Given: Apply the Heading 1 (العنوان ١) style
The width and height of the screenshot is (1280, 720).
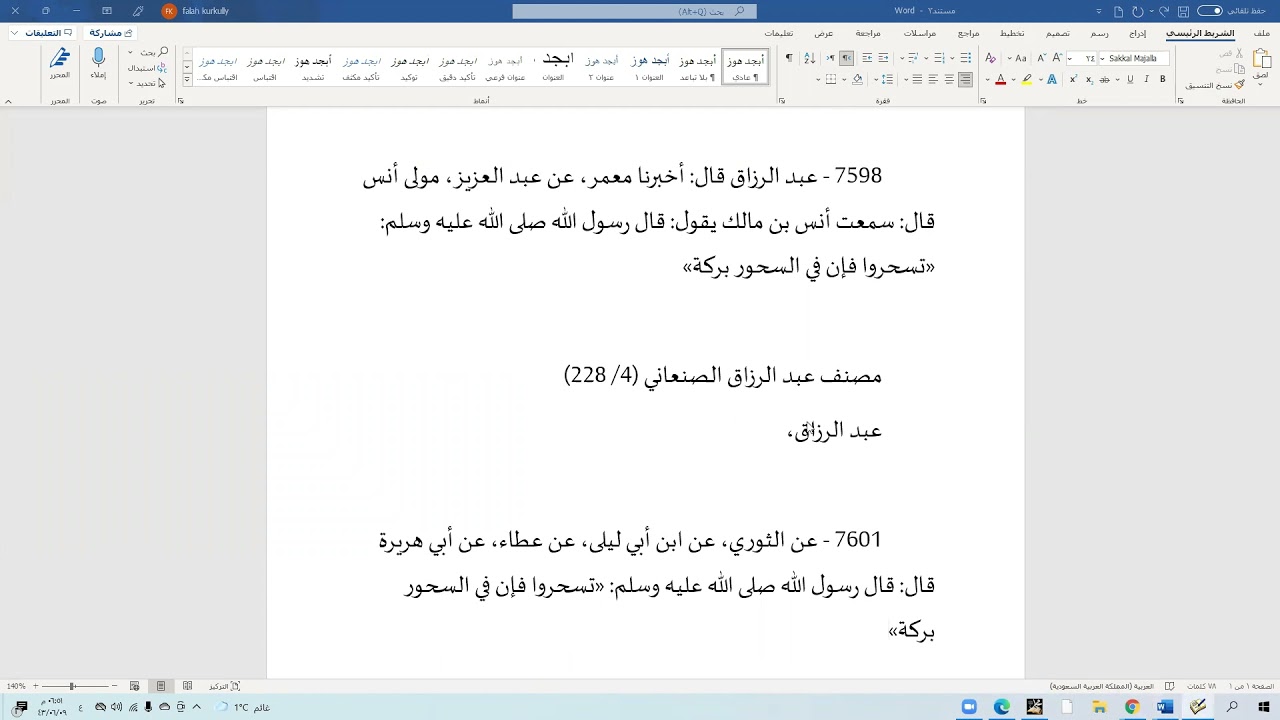Looking at the screenshot, I should [x=650, y=67].
